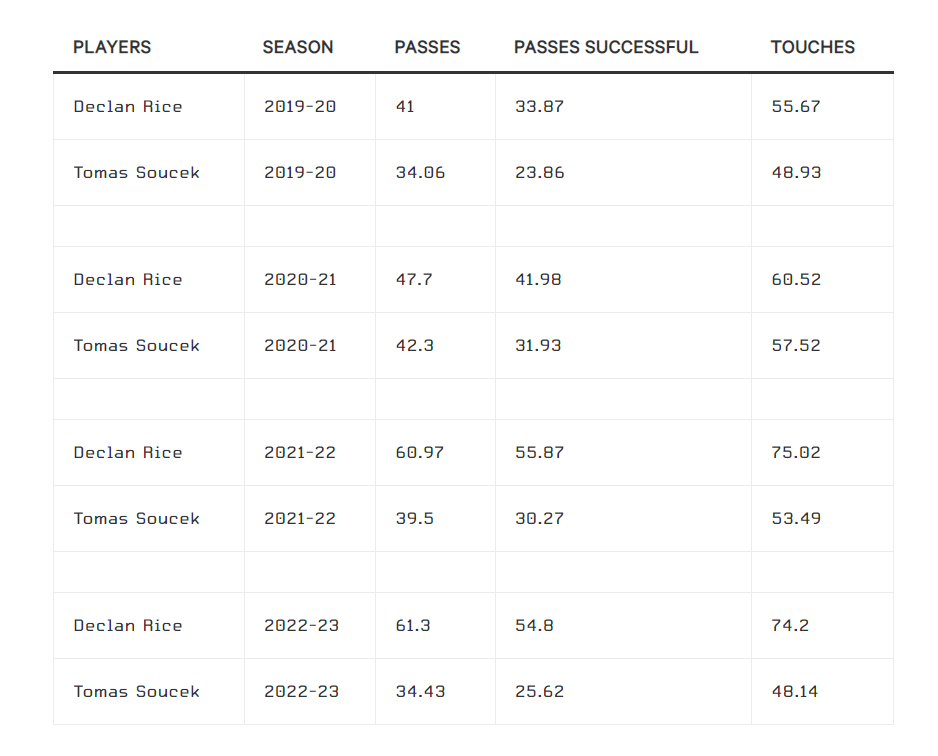Click the passes value 60.97
The image size is (938, 756).
point(419,452)
